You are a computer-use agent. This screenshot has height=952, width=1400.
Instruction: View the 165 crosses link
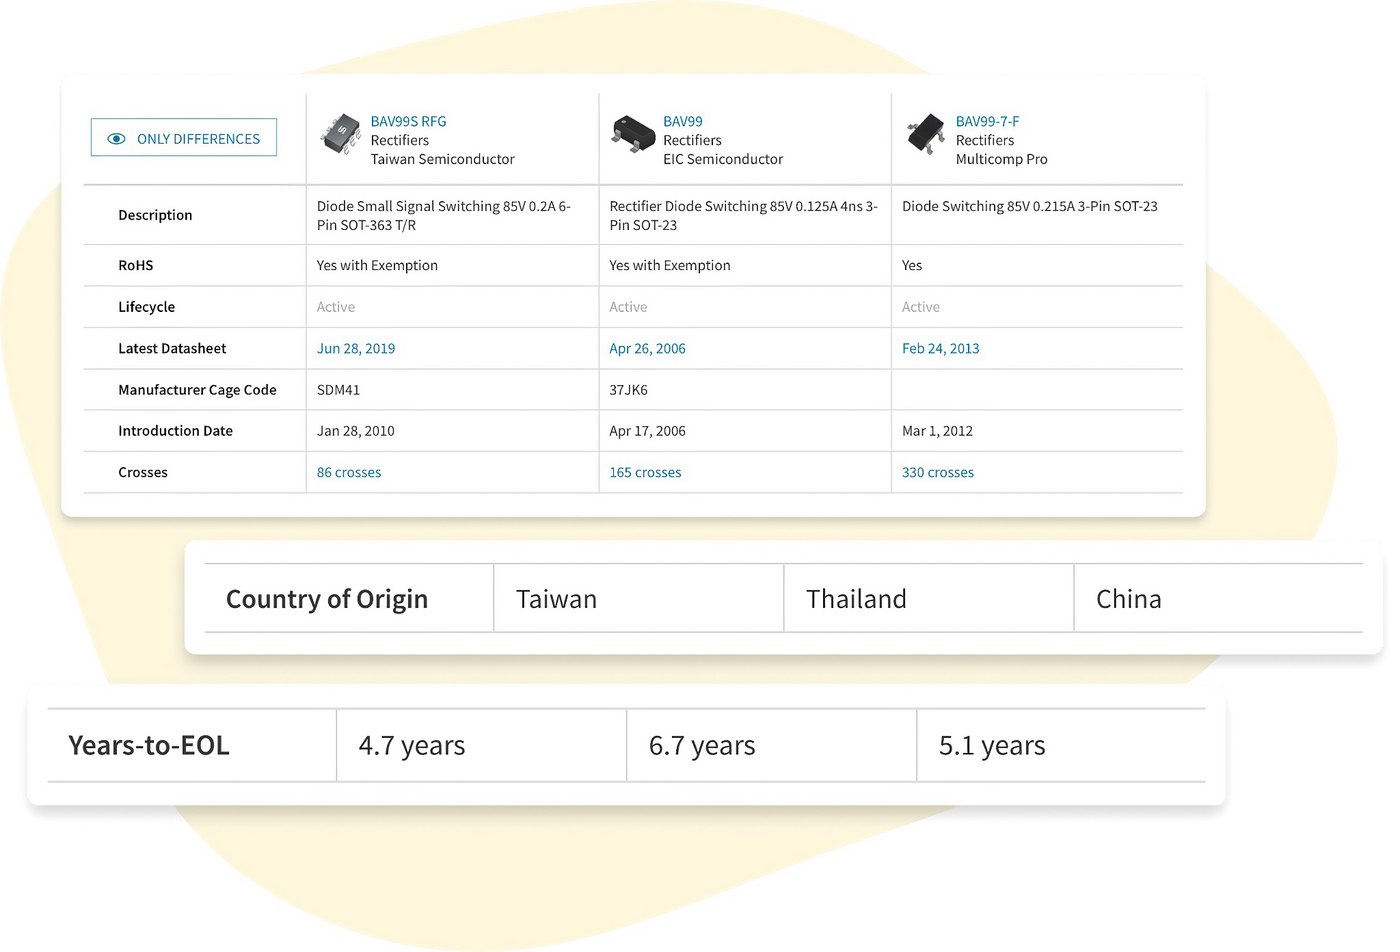(645, 472)
